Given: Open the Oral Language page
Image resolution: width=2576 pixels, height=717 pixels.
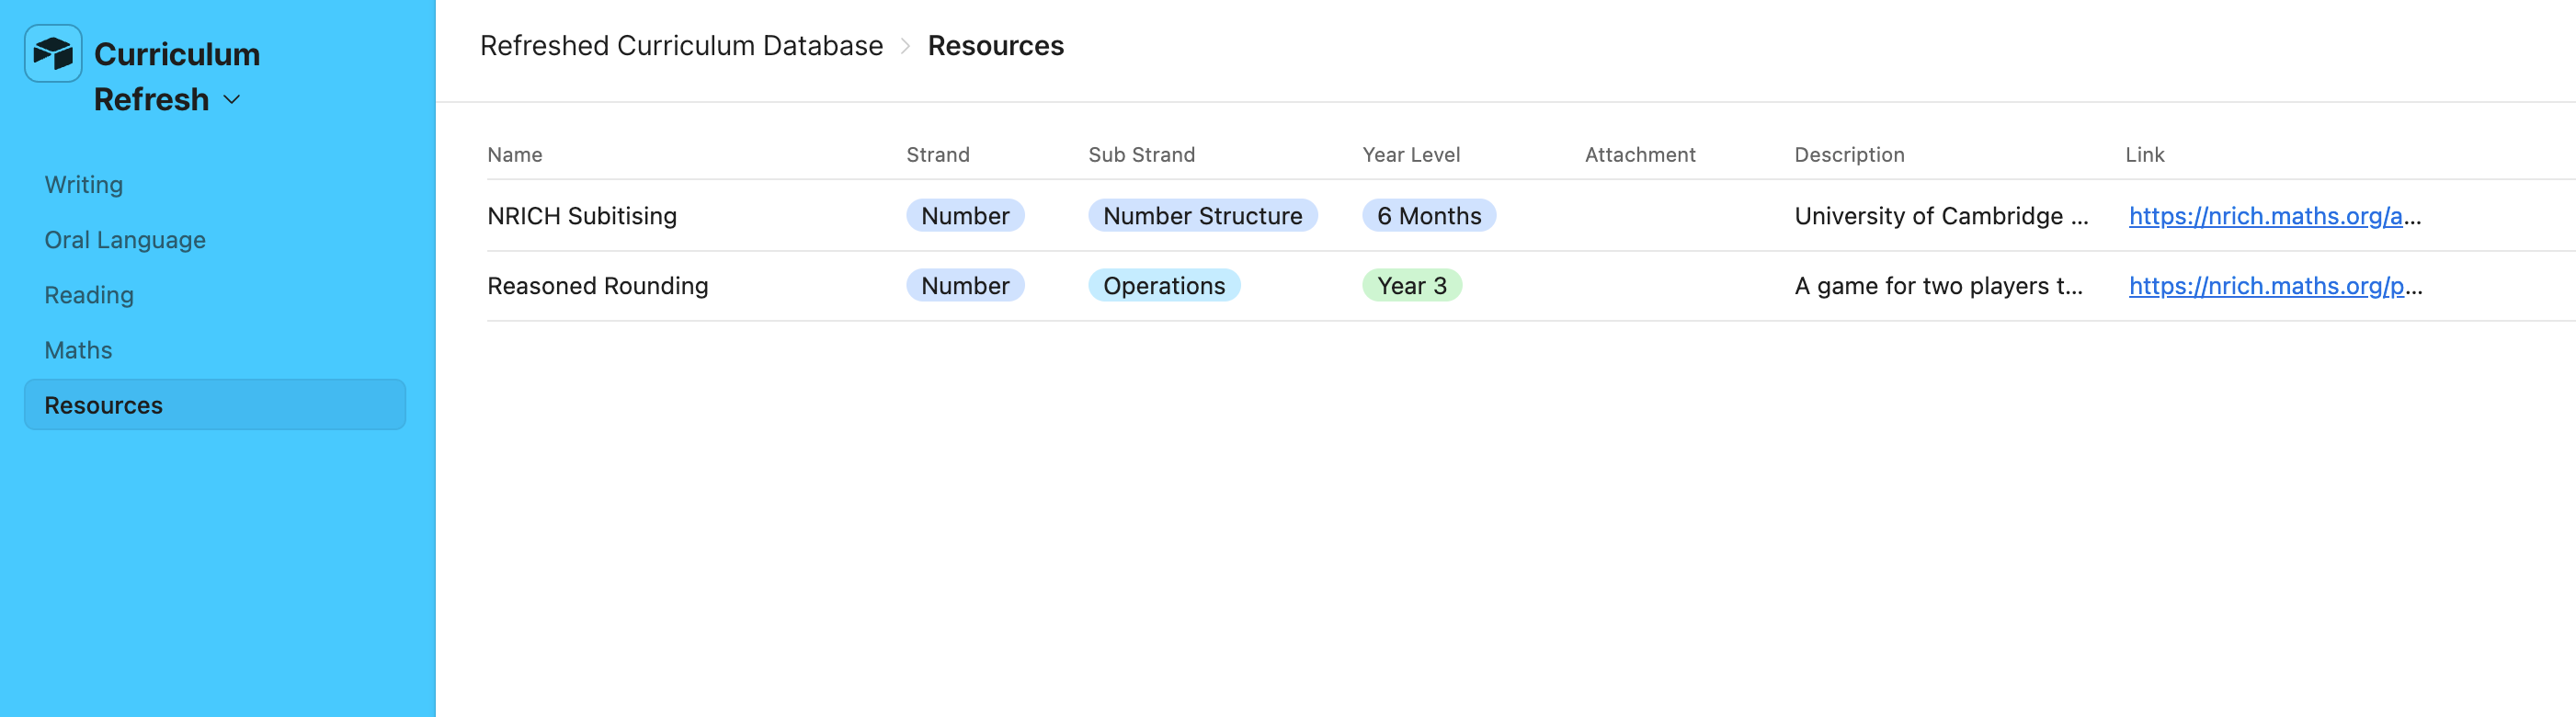Looking at the screenshot, I should (x=125, y=240).
